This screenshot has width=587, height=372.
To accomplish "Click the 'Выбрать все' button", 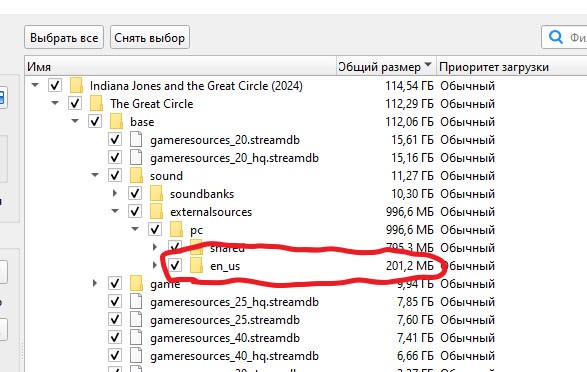I will 64,37.
